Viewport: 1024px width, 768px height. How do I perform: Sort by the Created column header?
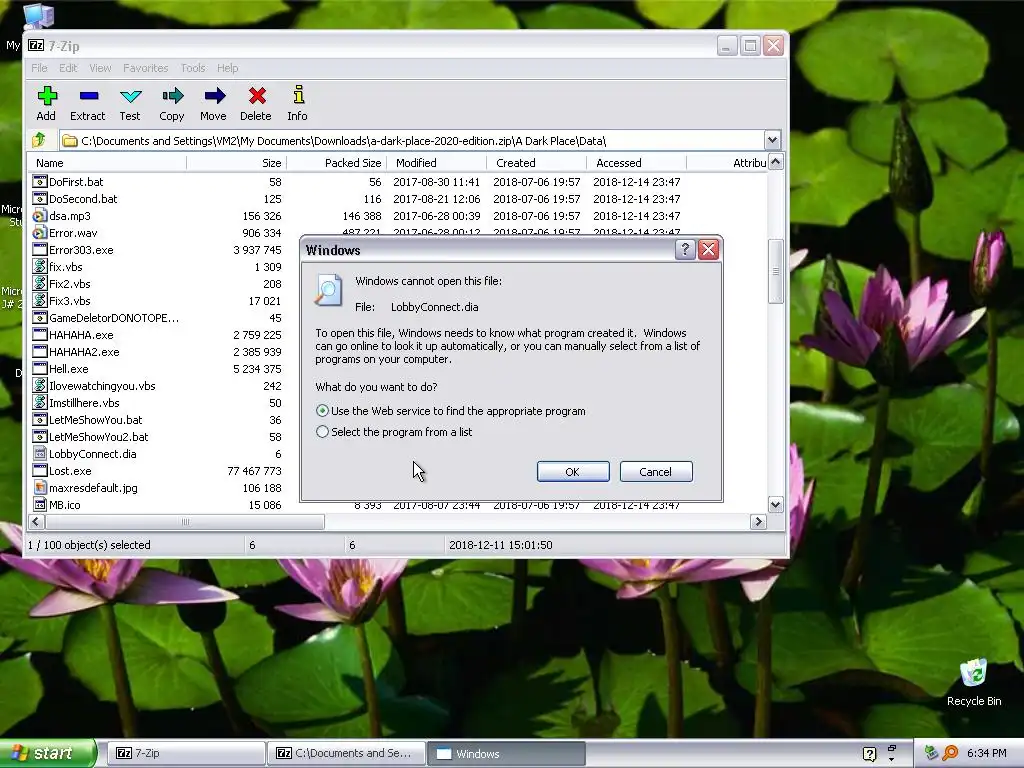click(536, 163)
